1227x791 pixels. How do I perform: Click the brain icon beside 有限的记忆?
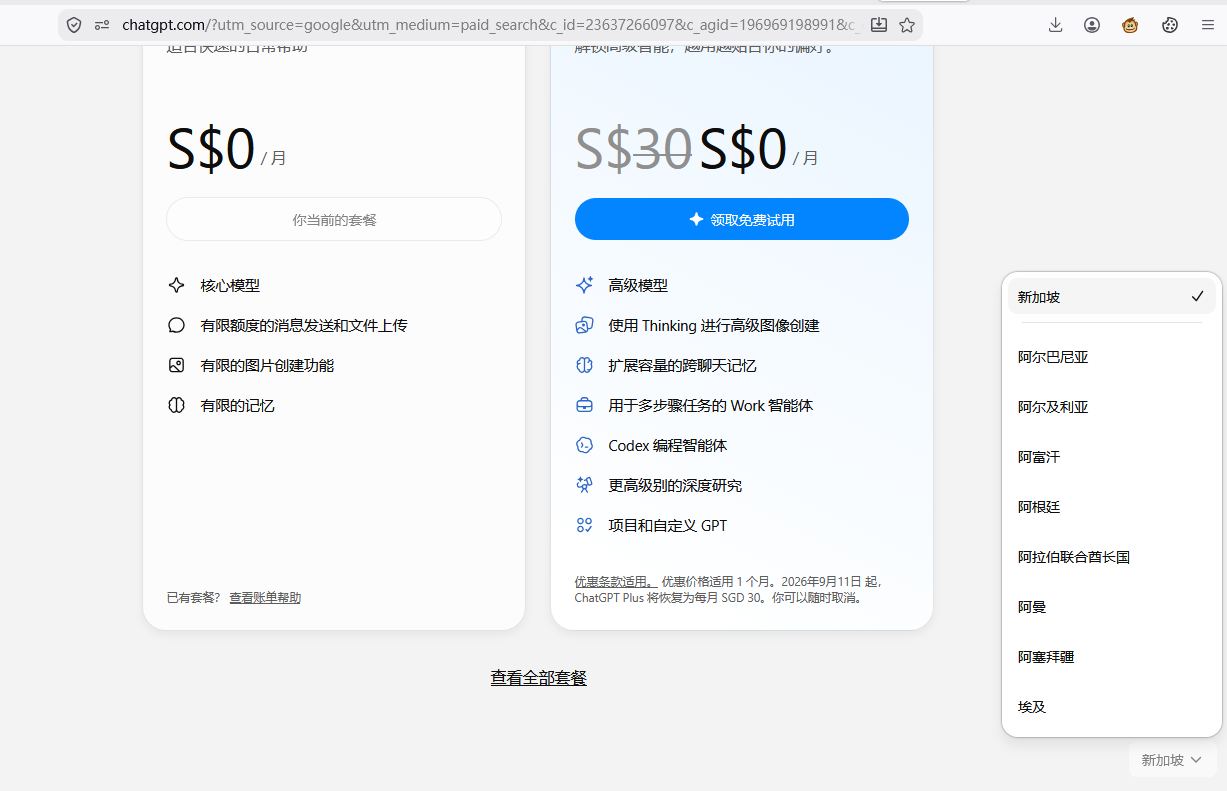pyautogui.click(x=177, y=405)
